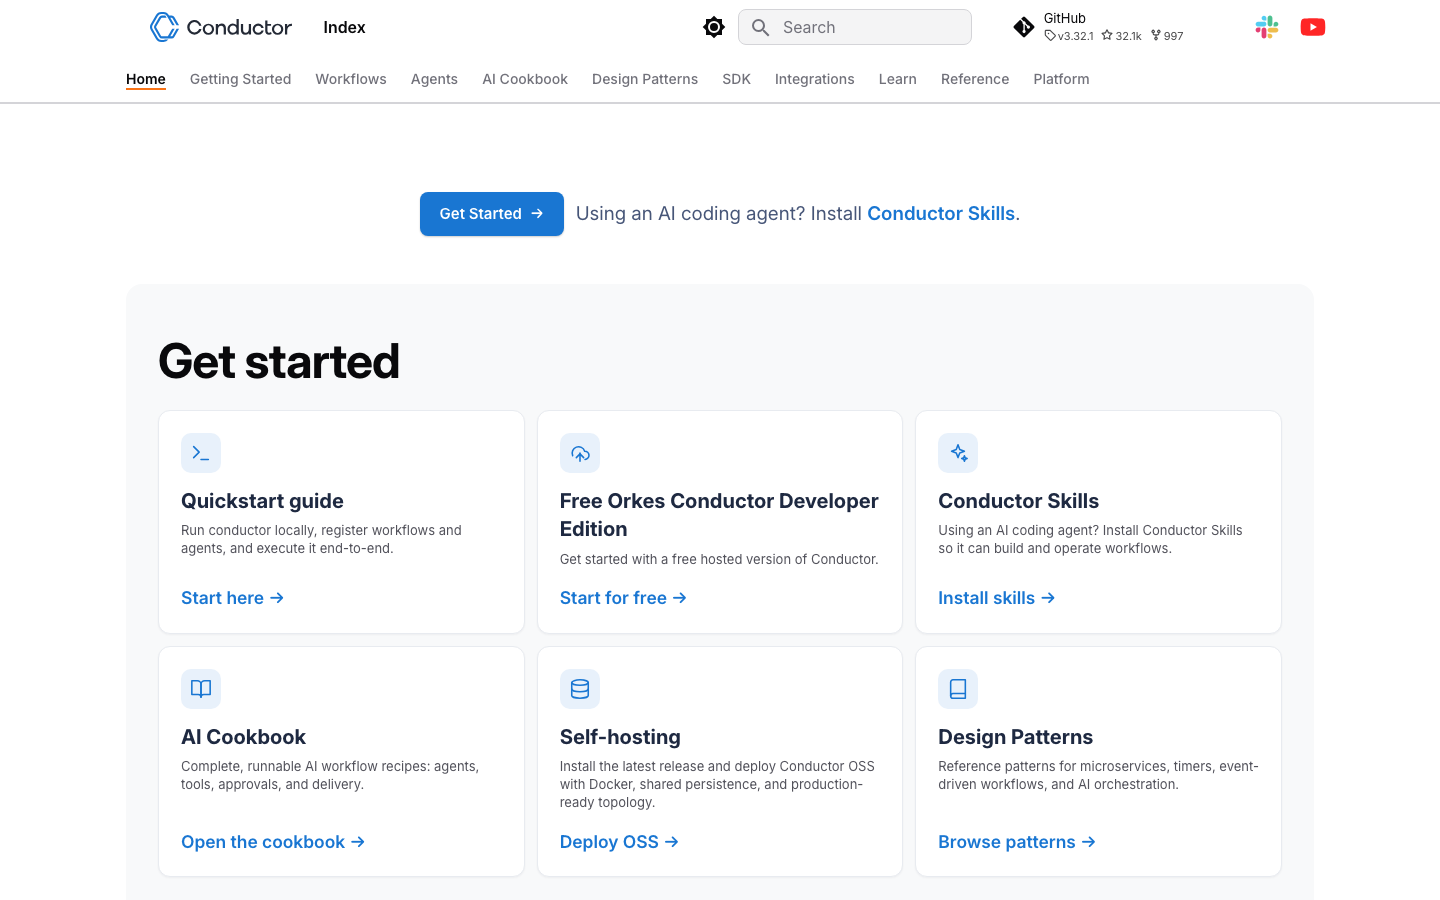Click the Install skills link
Image resolution: width=1440 pixels, height=900 pixels.
coord(997,598)
